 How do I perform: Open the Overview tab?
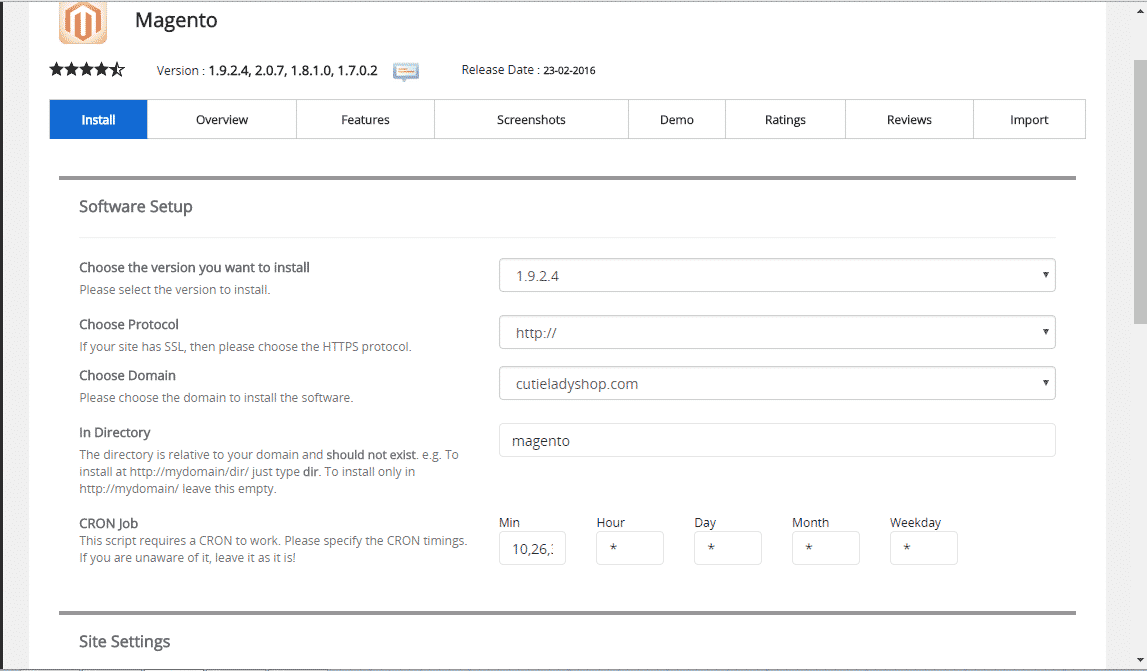tap(222, 119)
